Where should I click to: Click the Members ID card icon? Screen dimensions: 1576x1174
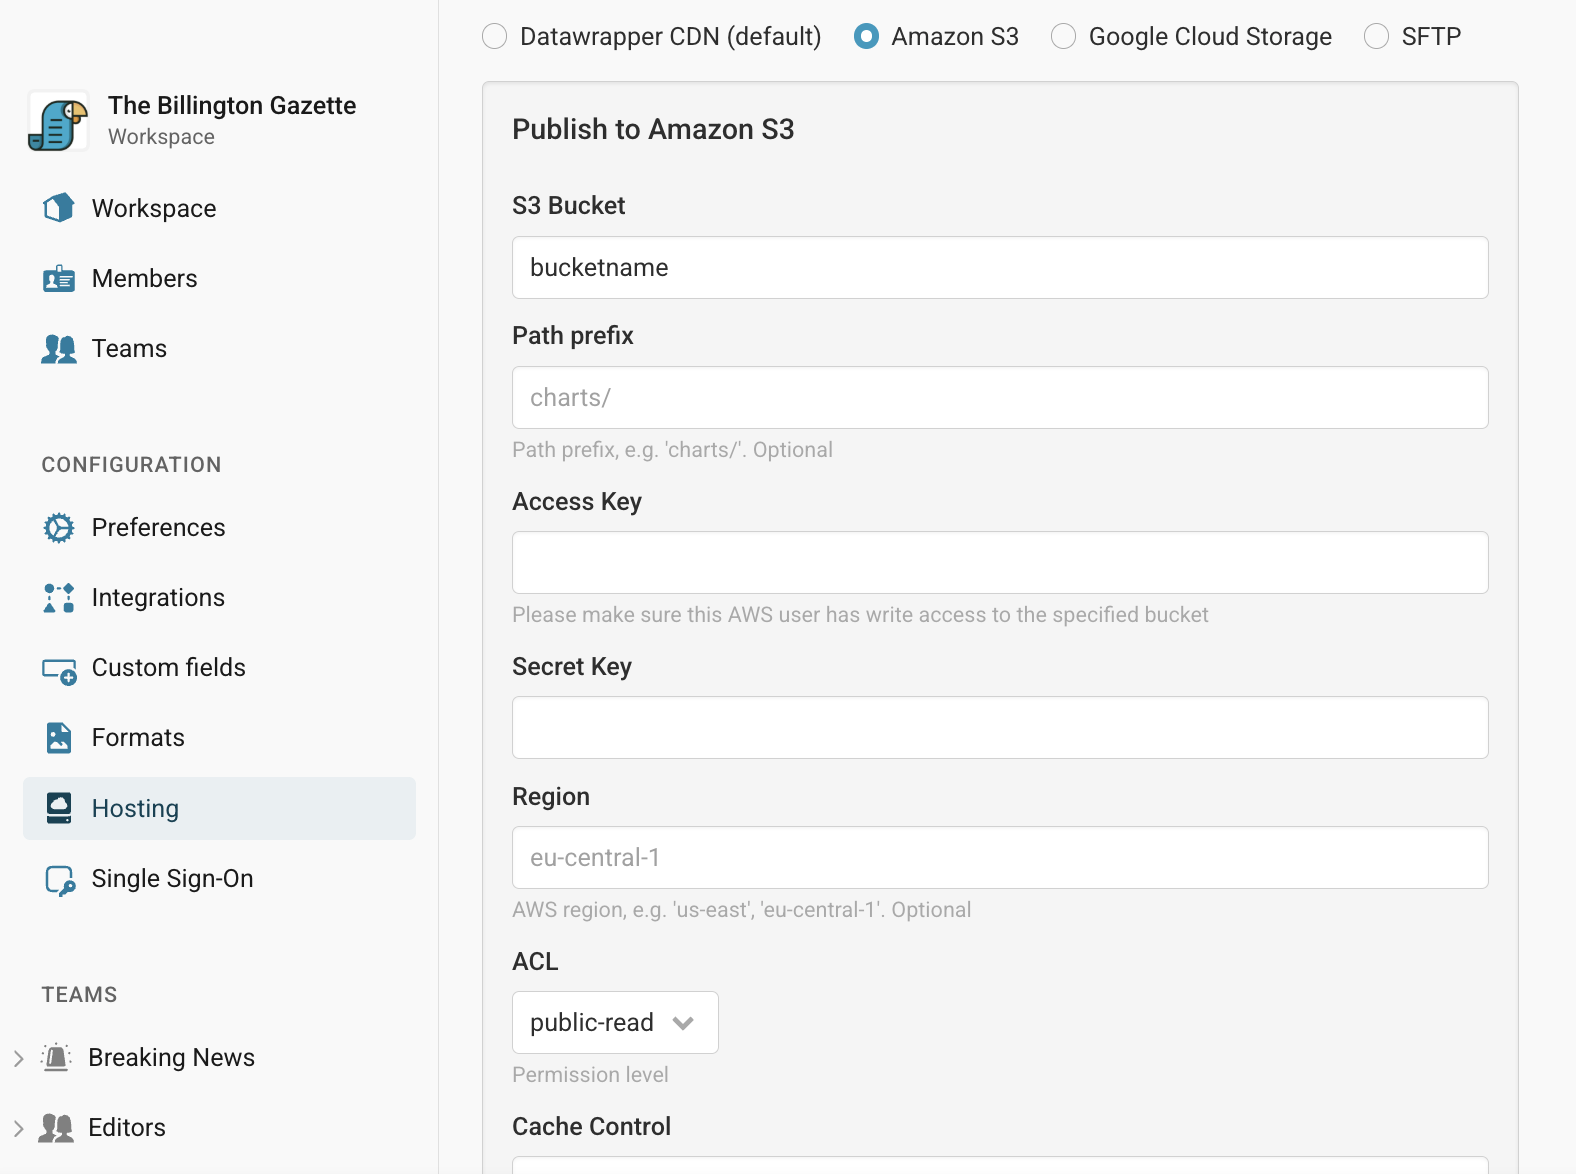[x=59, y=278]
